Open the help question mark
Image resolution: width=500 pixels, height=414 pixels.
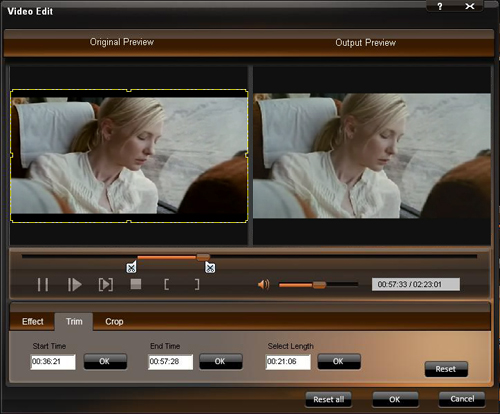click(440, 6)
